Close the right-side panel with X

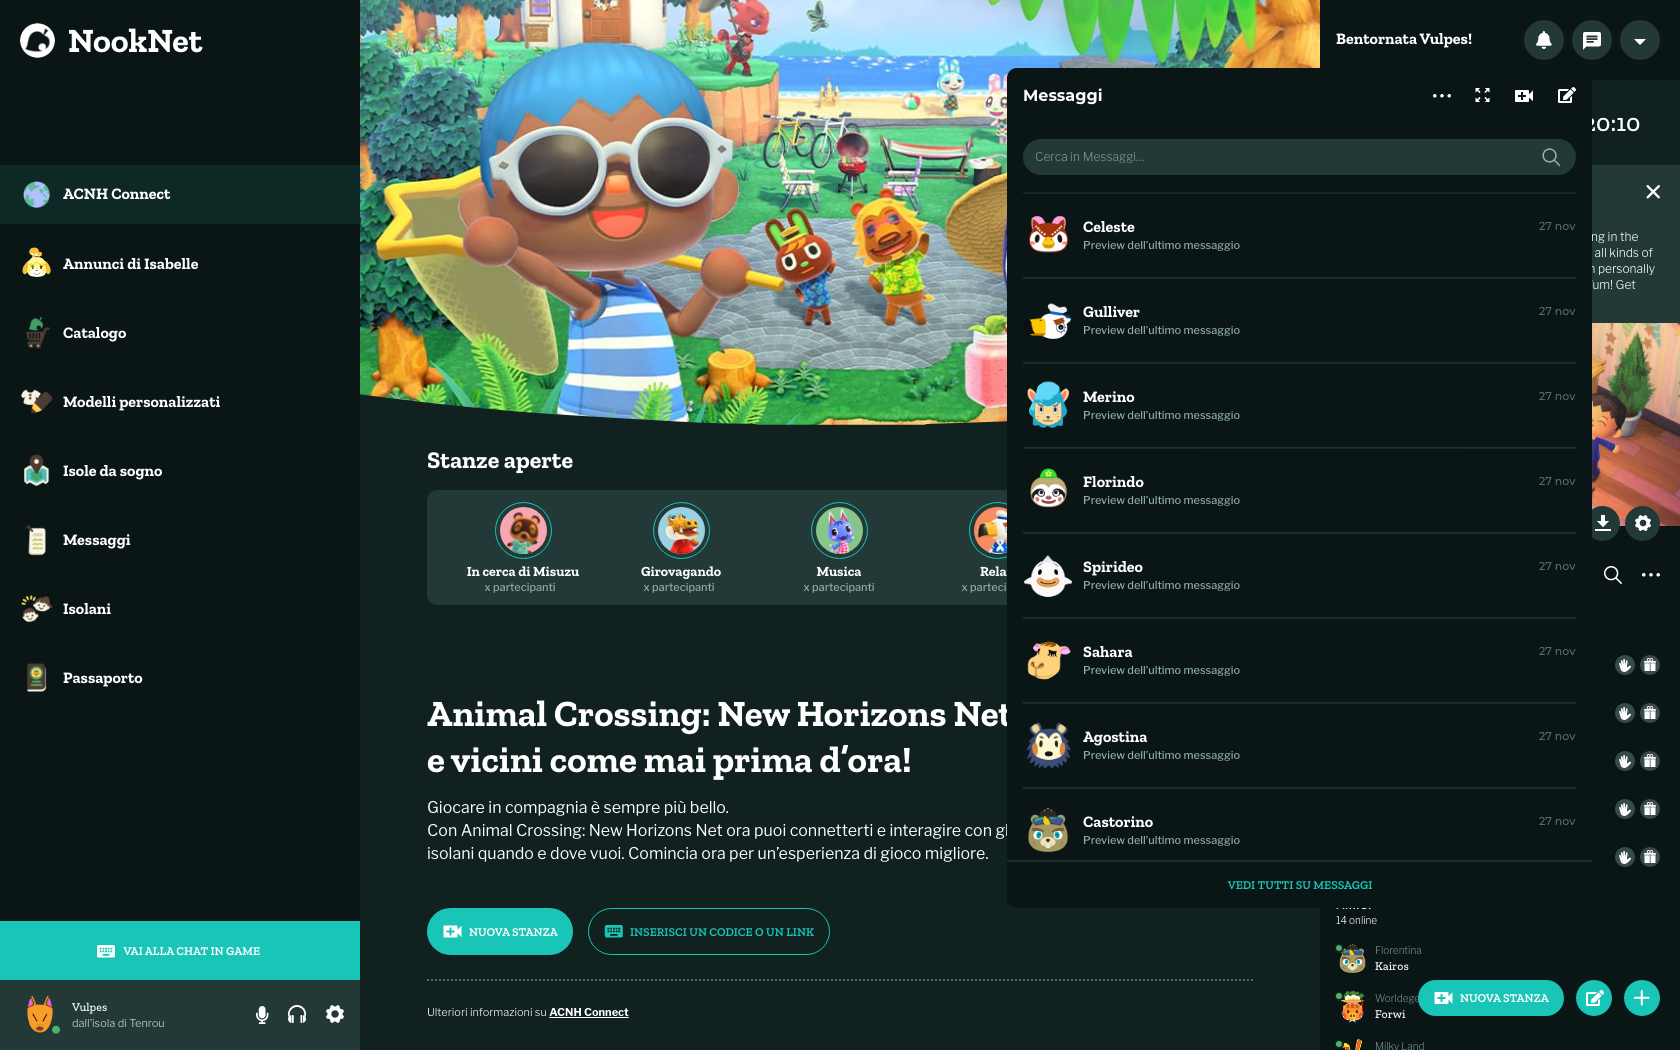click(x=1653, y=192)
